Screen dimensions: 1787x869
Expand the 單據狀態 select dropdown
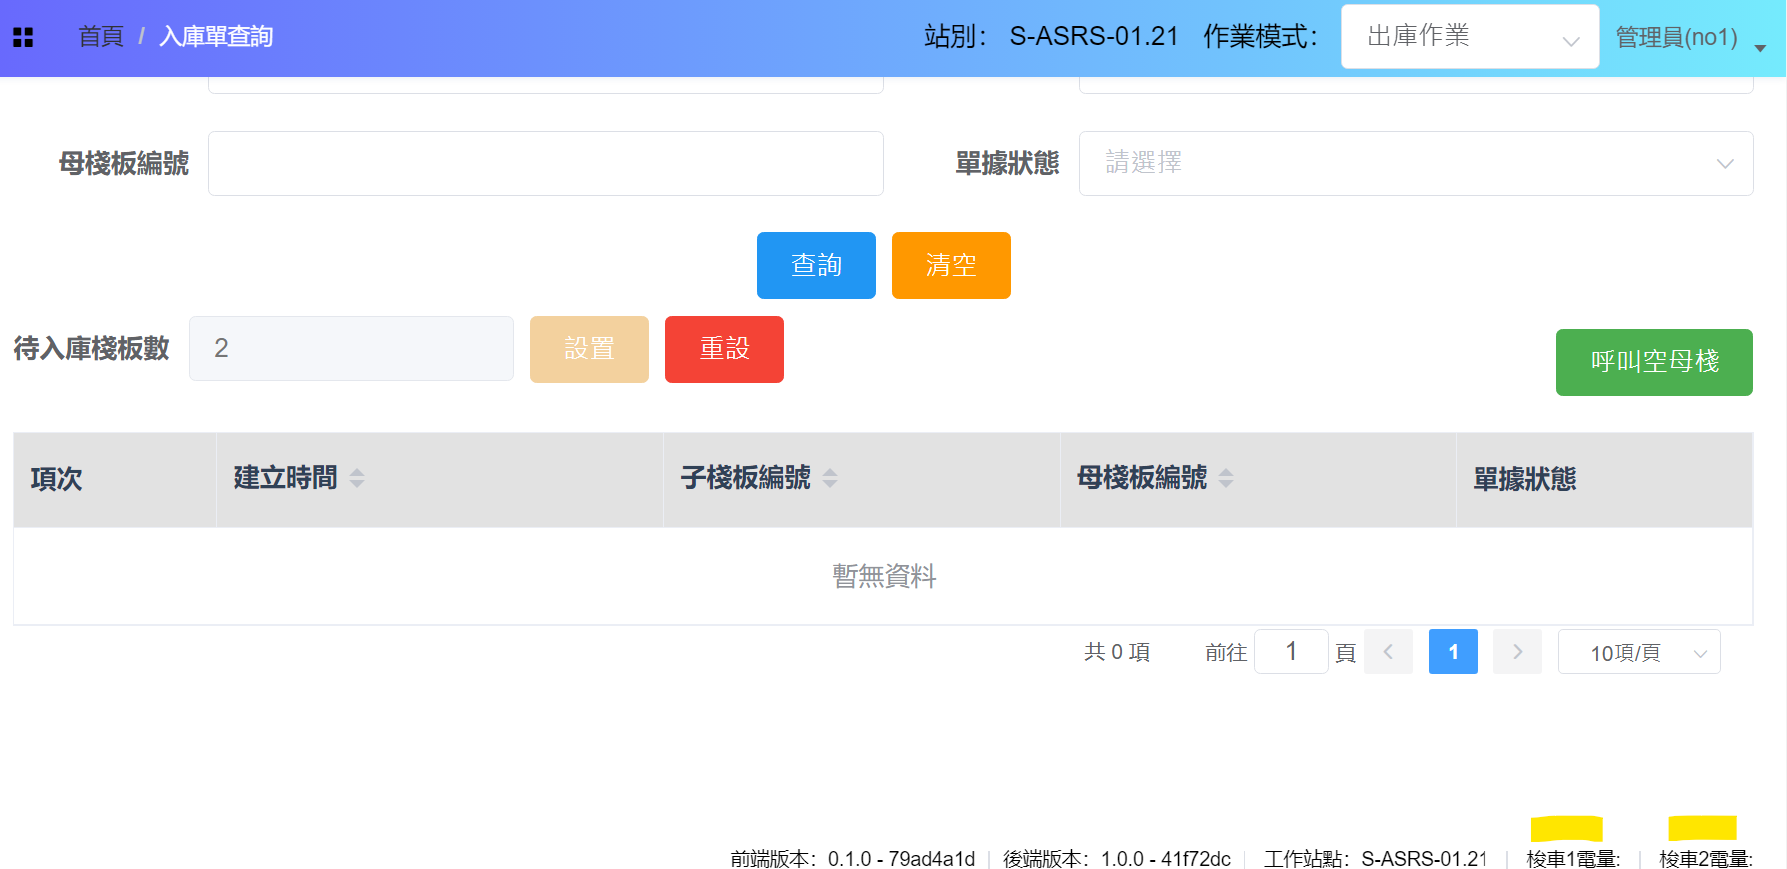coord(1415,163)
